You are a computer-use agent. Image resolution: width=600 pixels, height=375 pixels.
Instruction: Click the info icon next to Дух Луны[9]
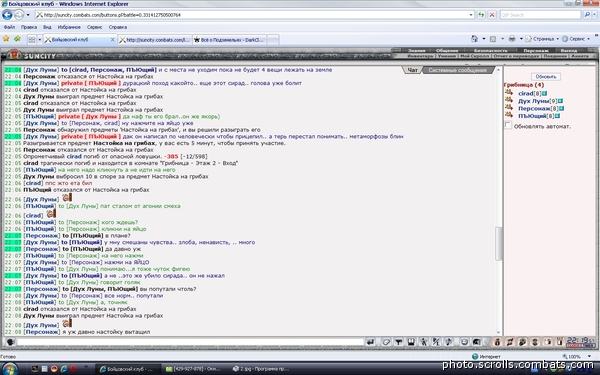(x=560, y=101)
